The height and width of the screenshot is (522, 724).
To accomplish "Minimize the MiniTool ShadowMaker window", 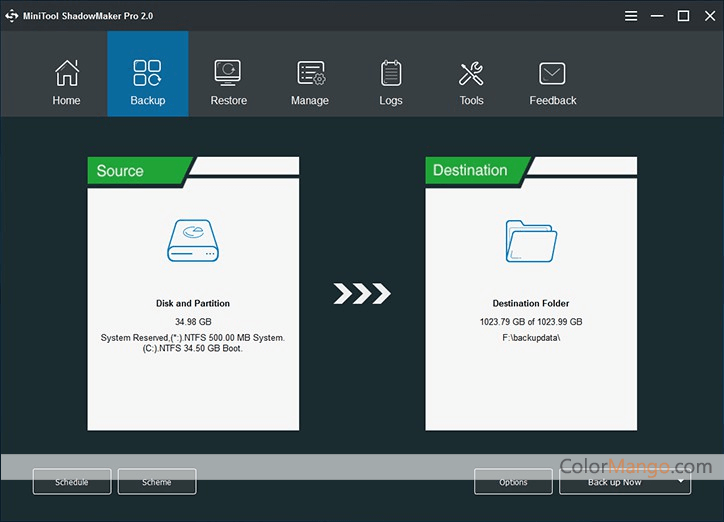I will click(x=658, y=16).
